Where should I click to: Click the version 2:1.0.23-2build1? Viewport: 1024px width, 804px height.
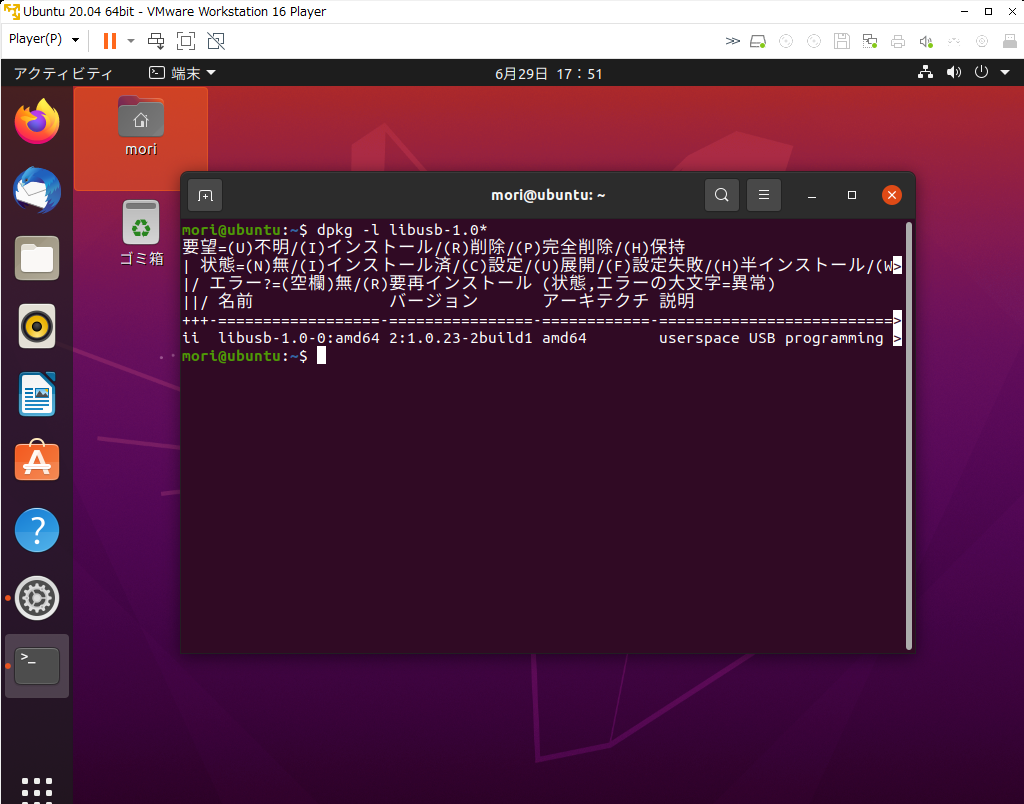click(461, 338)
